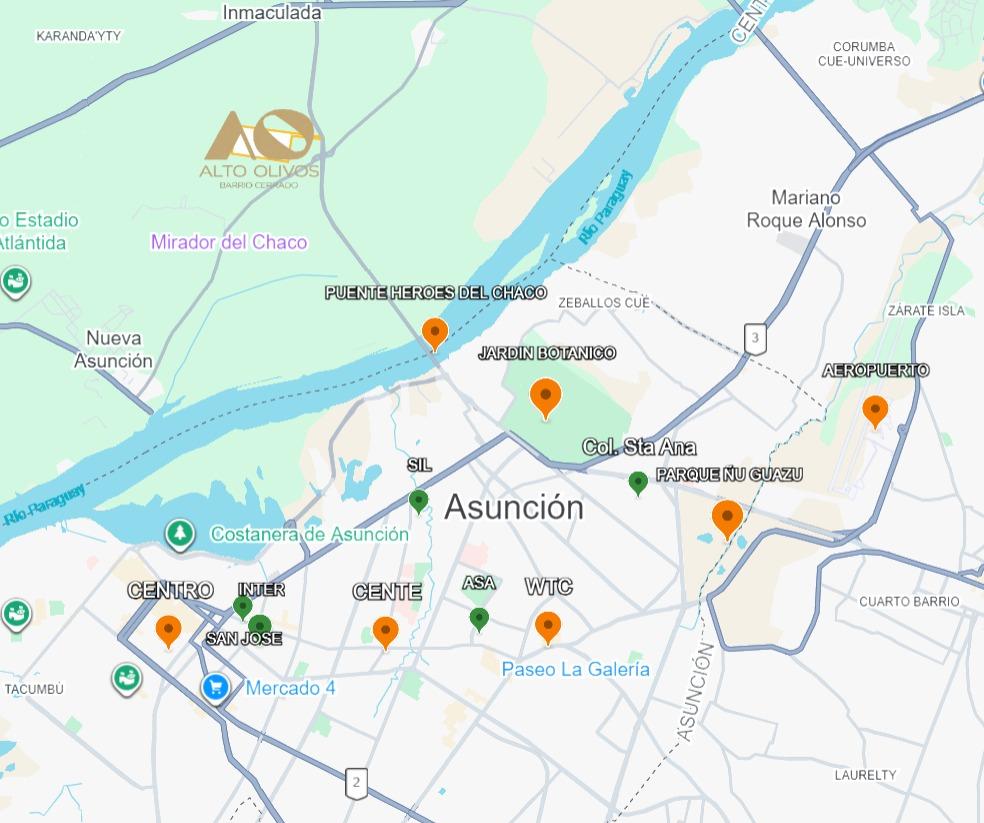Click the Paseo La Galería label
The width and height of the screenshot is (984, 823).
tap(575, 669)
